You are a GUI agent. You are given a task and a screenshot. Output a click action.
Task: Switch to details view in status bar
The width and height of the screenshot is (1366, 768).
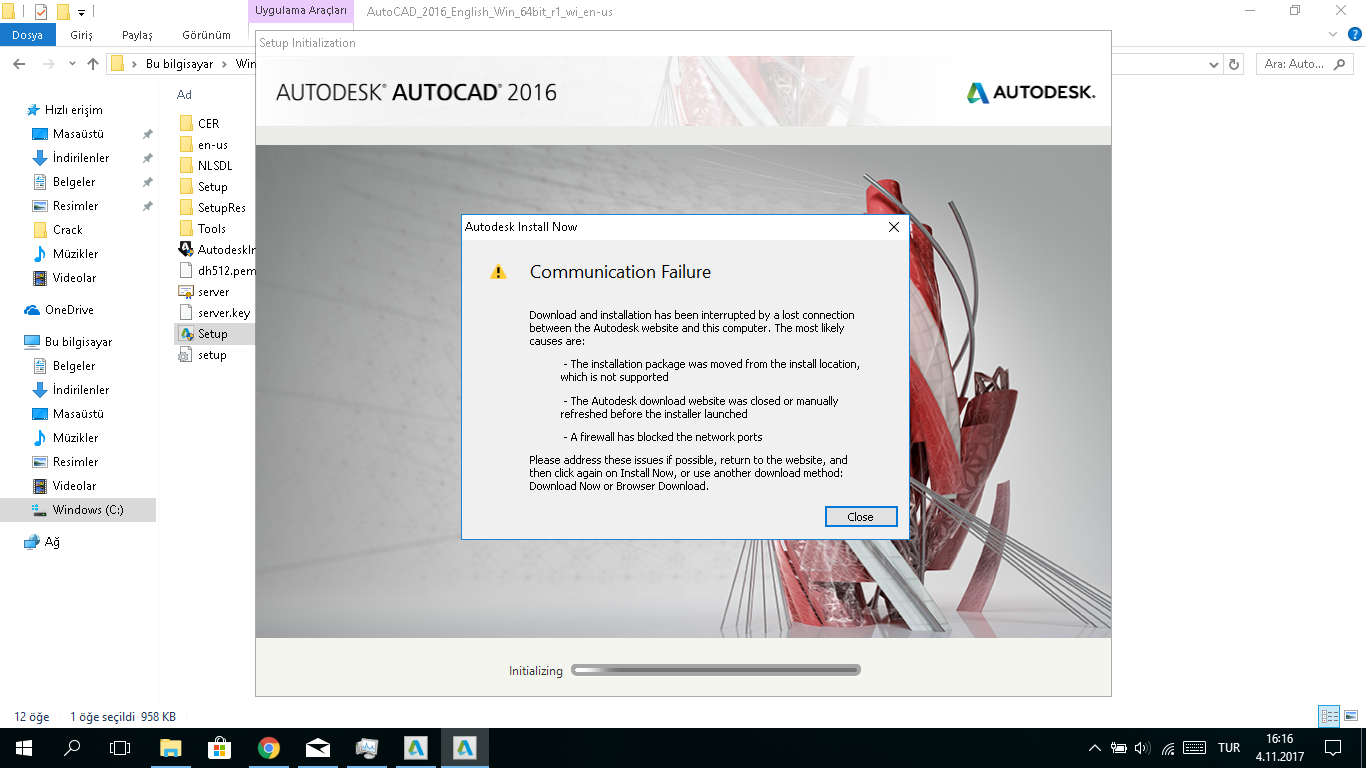click(1329, 717)
